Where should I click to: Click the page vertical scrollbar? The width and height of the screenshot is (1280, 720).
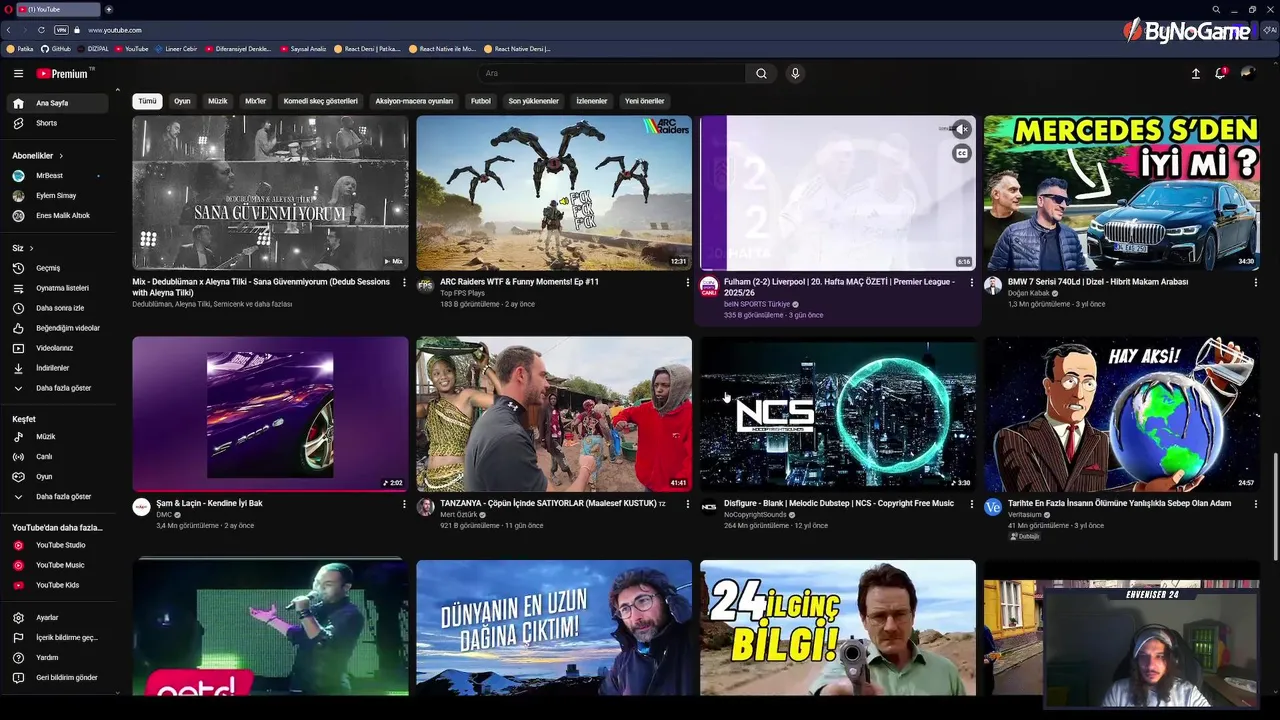coord(1275,507)
